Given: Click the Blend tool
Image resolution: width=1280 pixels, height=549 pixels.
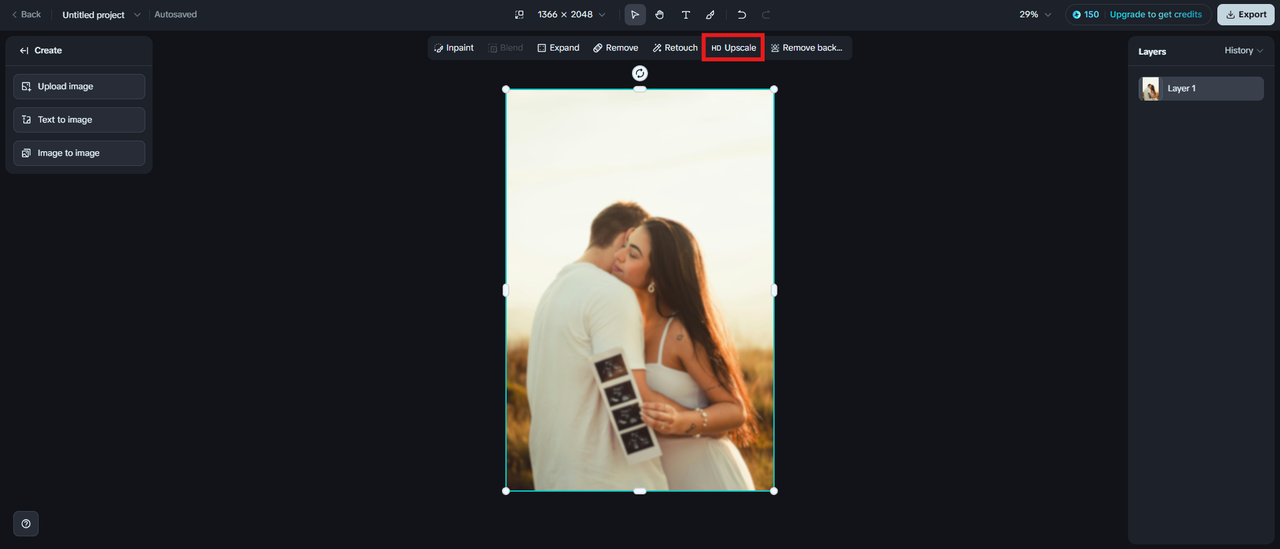Looking at the screenshot, I should coord(505,48).
